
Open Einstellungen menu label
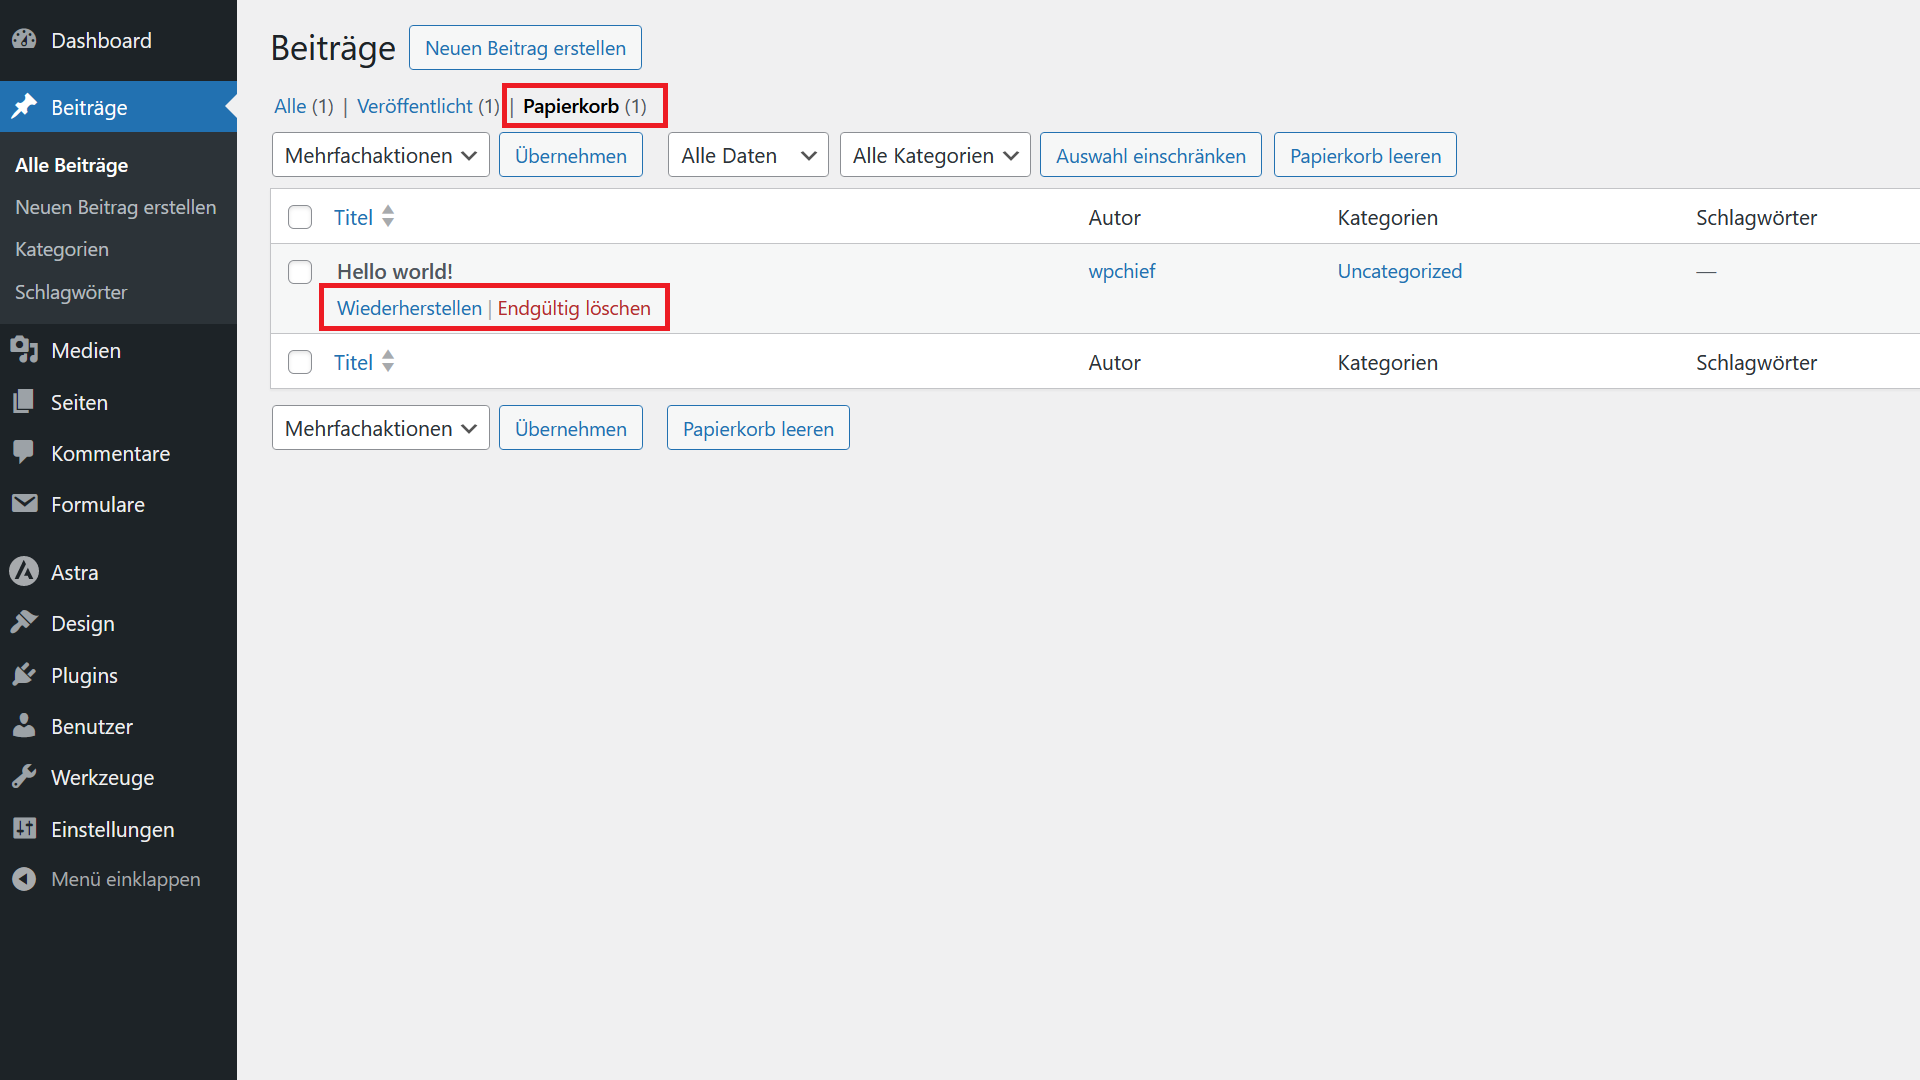[x=112, y=829]
